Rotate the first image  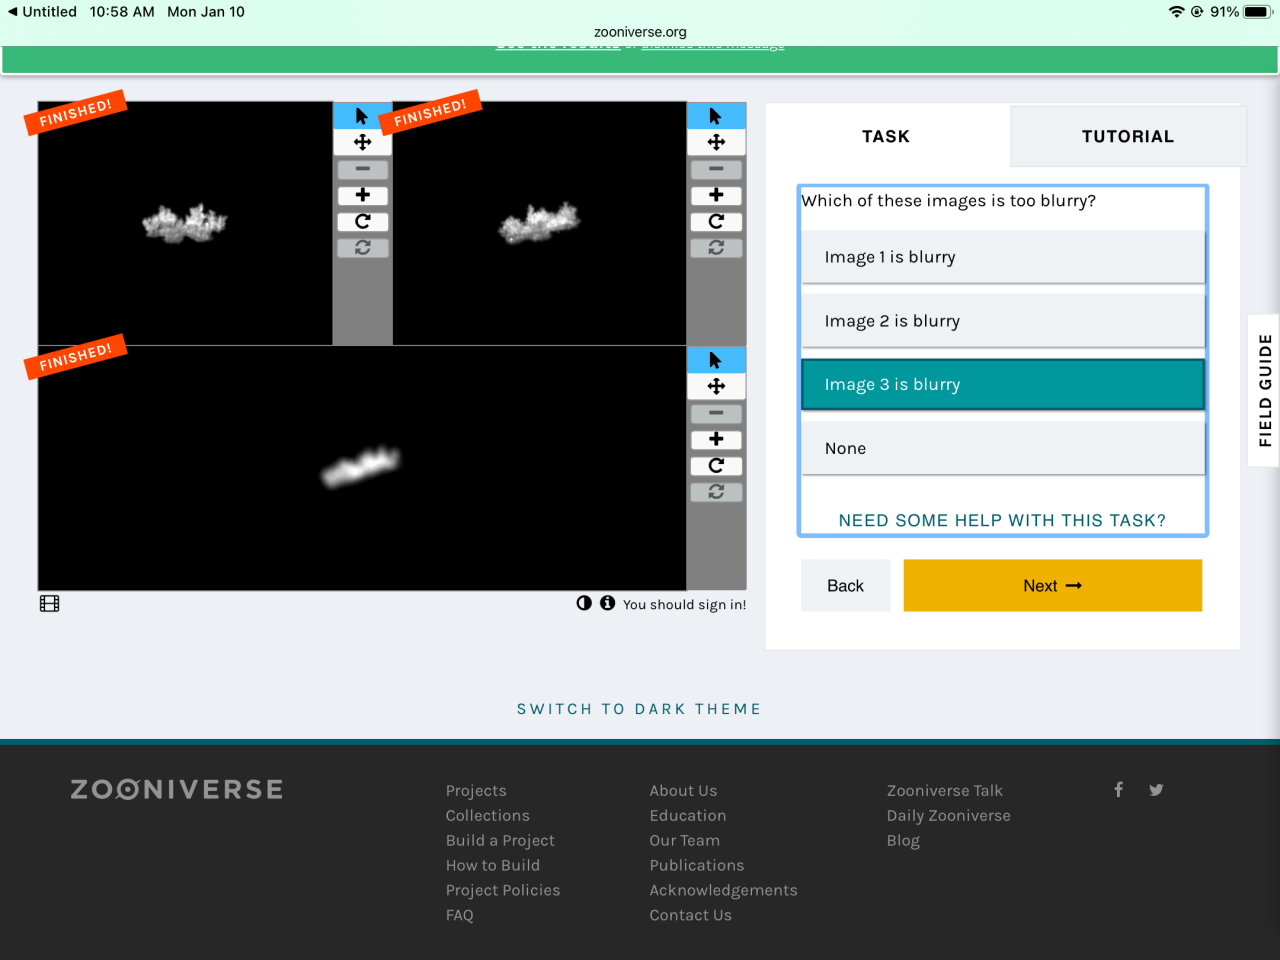pos(362,221)
